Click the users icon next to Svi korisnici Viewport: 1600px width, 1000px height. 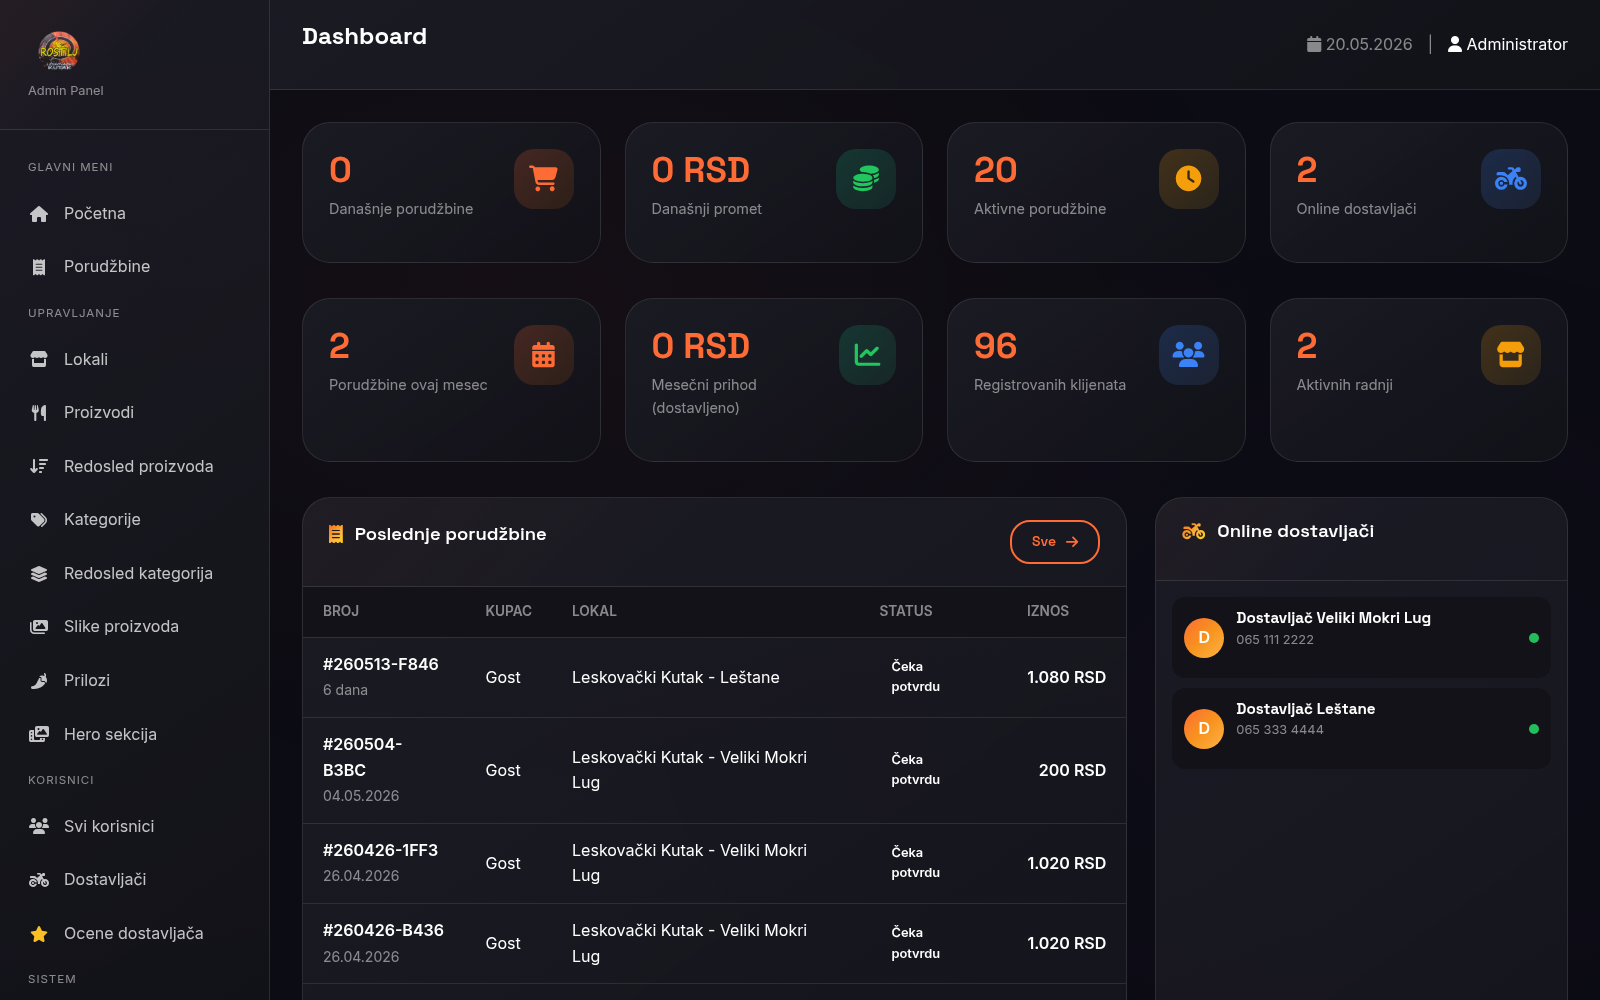[39, 826]
